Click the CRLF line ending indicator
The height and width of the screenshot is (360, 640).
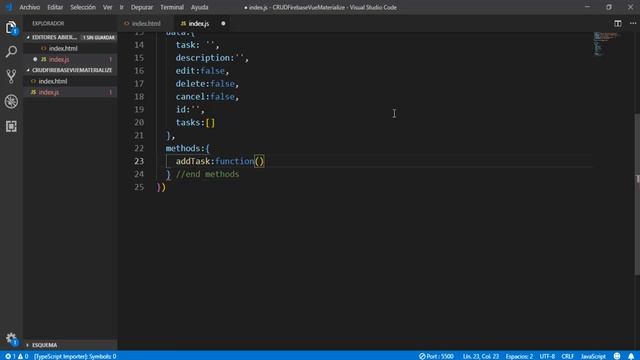567,356
